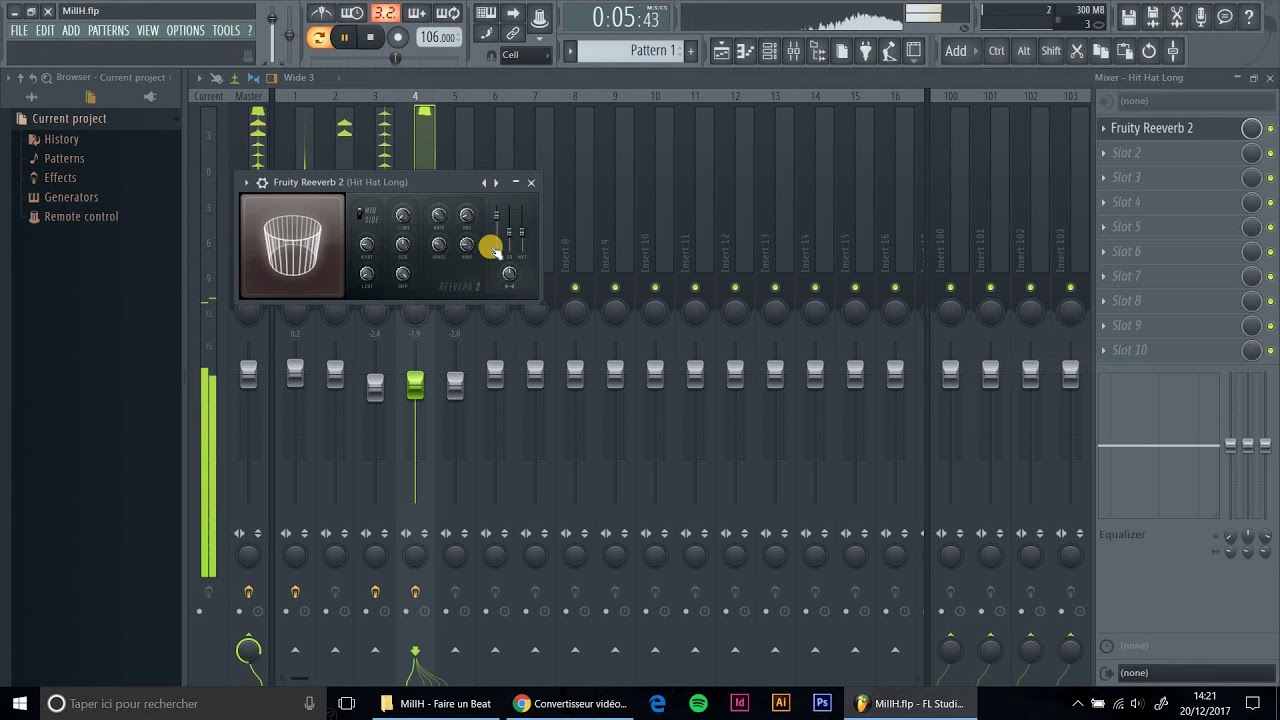Open the mixer view icon
This screenshot has width=1280, height=720.
(793, 51)
